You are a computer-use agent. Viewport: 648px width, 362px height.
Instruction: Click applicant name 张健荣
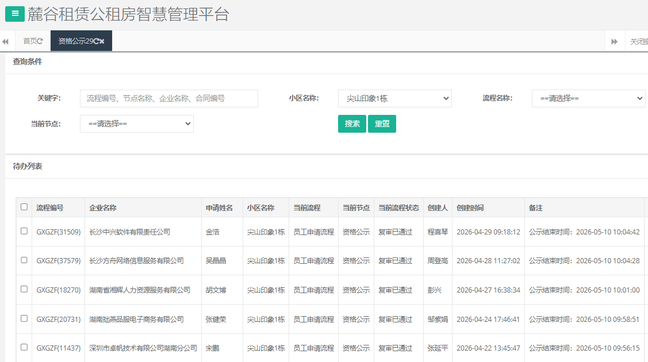(x=216, y=319)
